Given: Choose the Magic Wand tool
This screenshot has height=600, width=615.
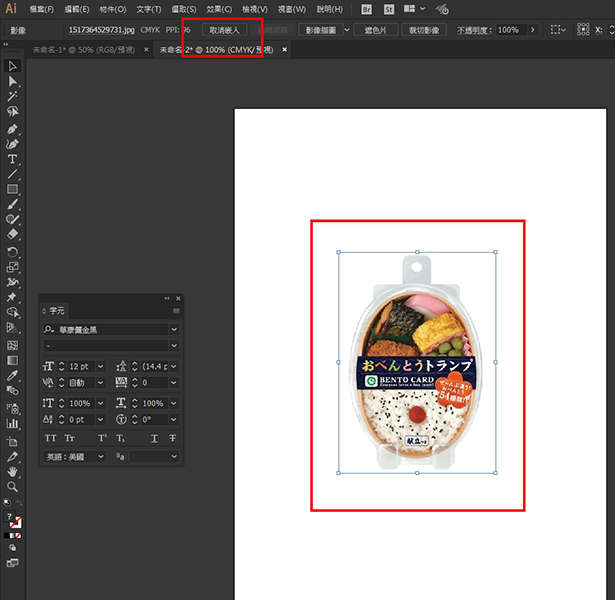Looking at the screenshot, I should [13, 96].
